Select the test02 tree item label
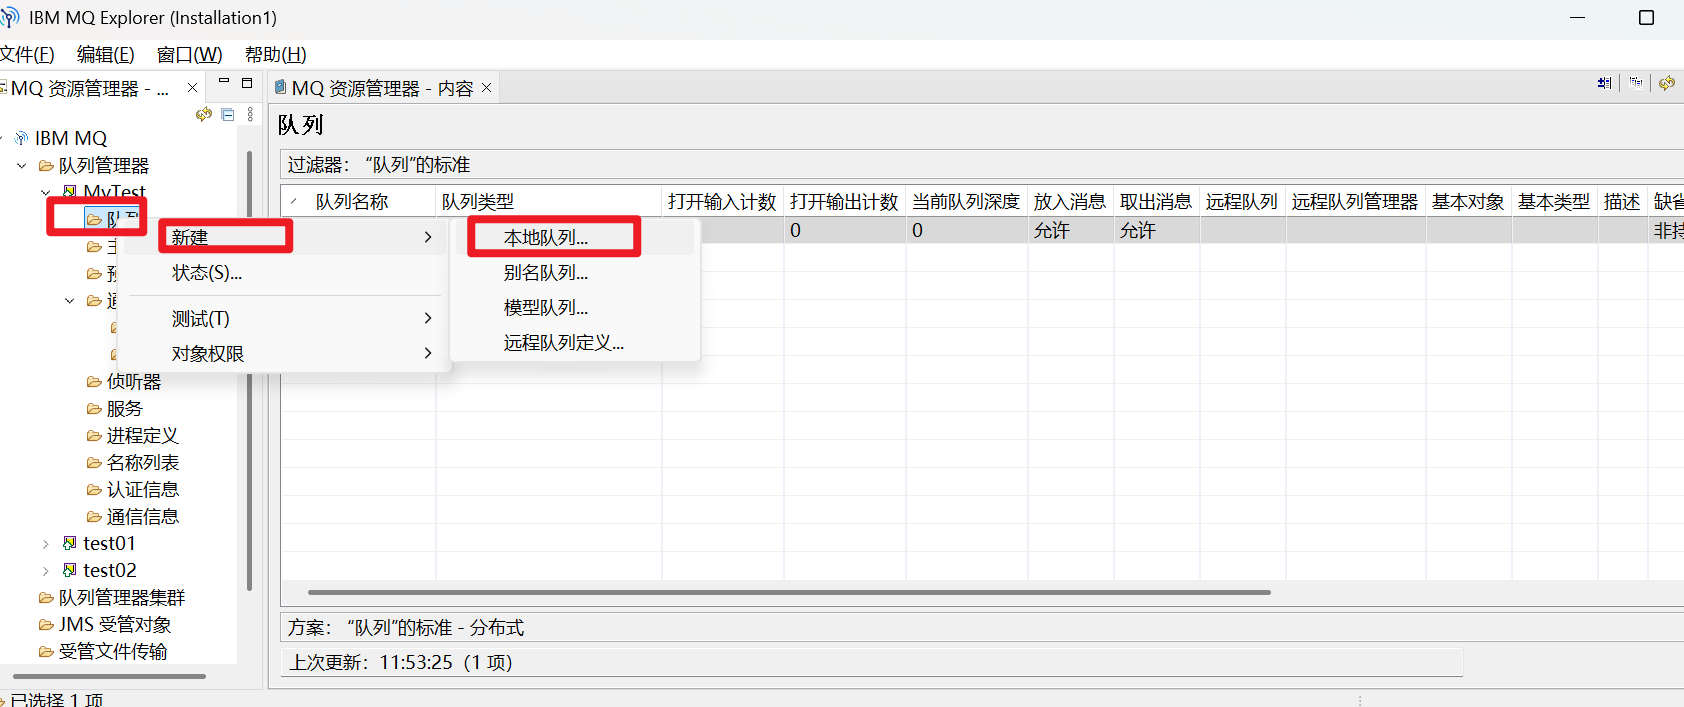Screen dimensions: 1684x707 pyautogui.click(x=110, y=570)
